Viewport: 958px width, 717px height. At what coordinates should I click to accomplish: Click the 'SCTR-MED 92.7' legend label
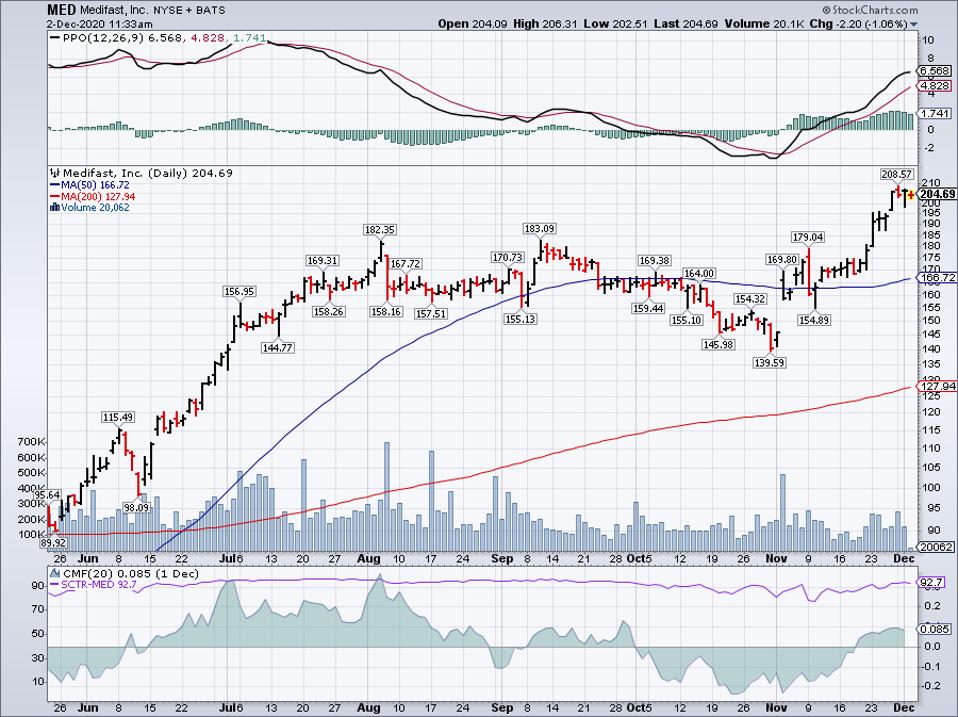[x=100, y=584]
